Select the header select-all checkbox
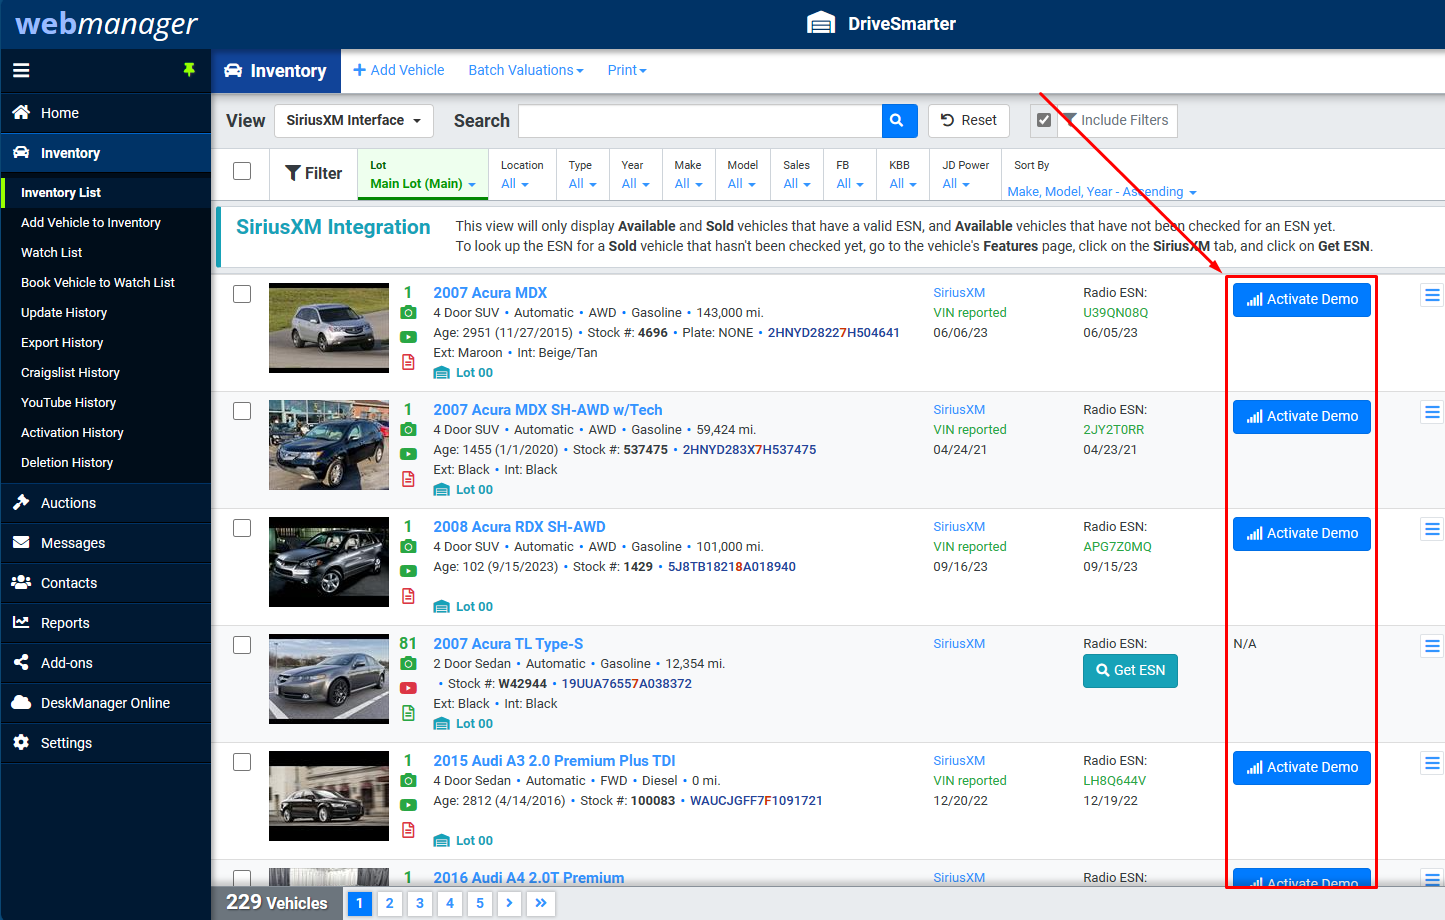The image size is (1445, 920). pos(241,170)
